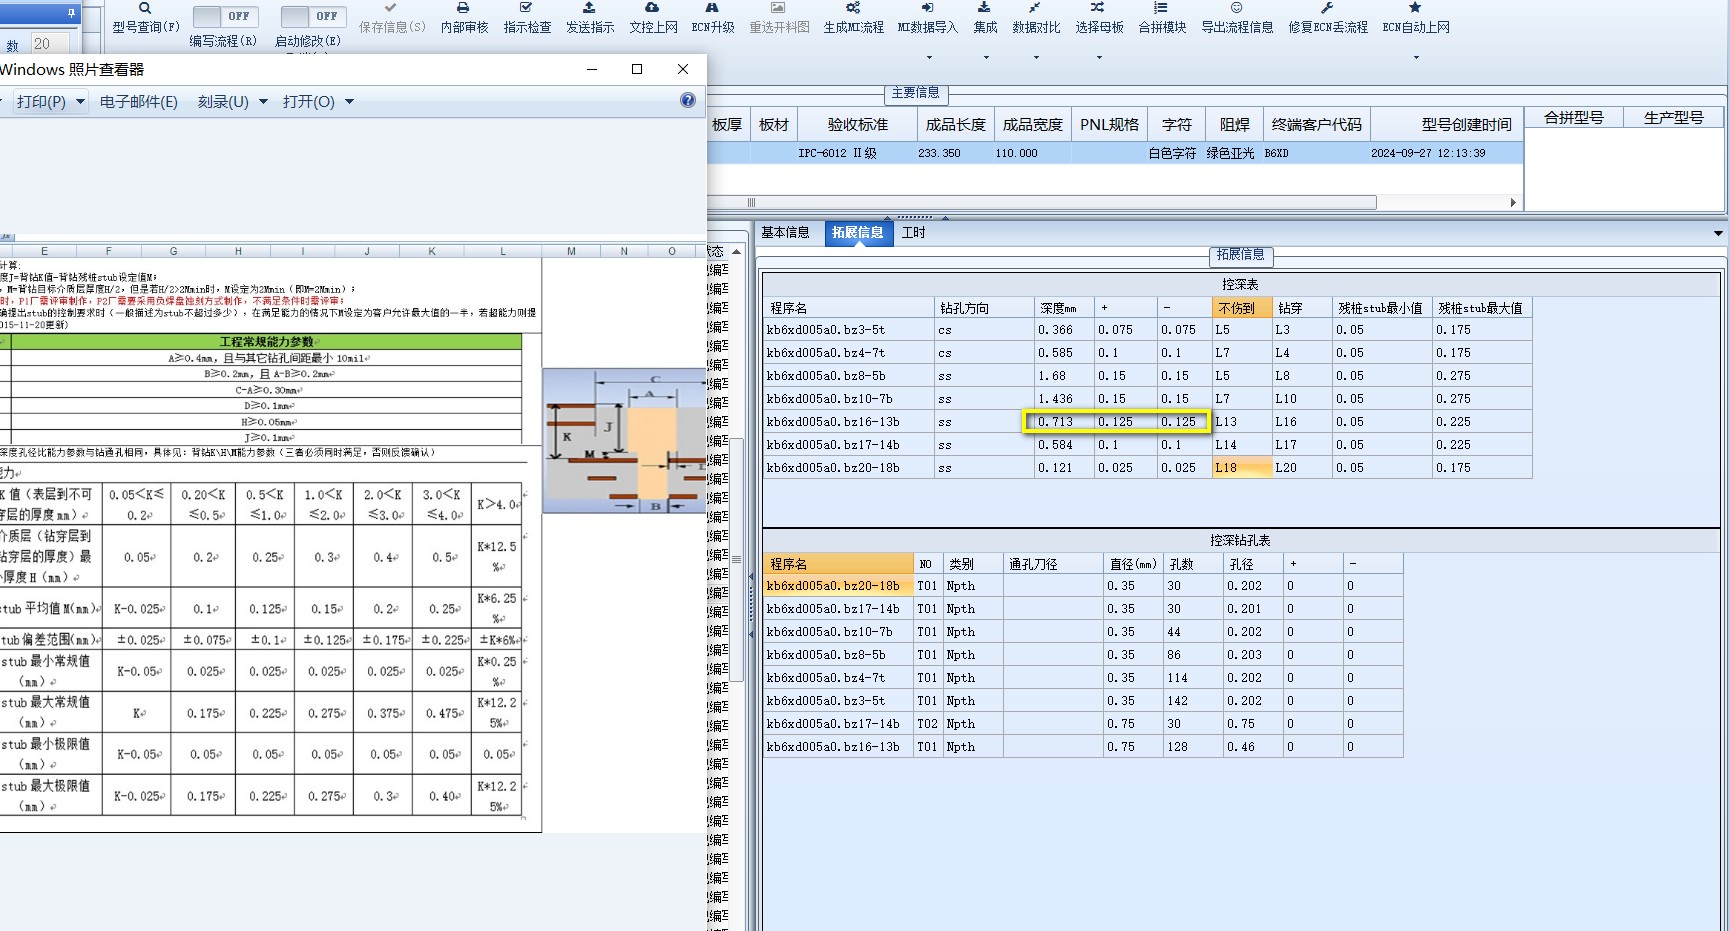The width and height of the screenshot is (1730, 931).
Task: Select the highlighted L18 cell in 控深表
Action: (x=1241, y=468)
